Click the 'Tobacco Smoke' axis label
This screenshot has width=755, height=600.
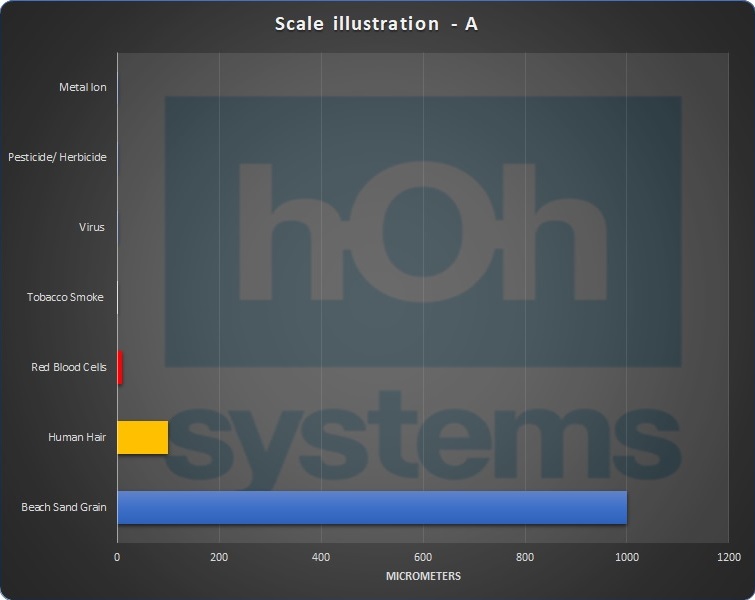[x=65, y=297]
